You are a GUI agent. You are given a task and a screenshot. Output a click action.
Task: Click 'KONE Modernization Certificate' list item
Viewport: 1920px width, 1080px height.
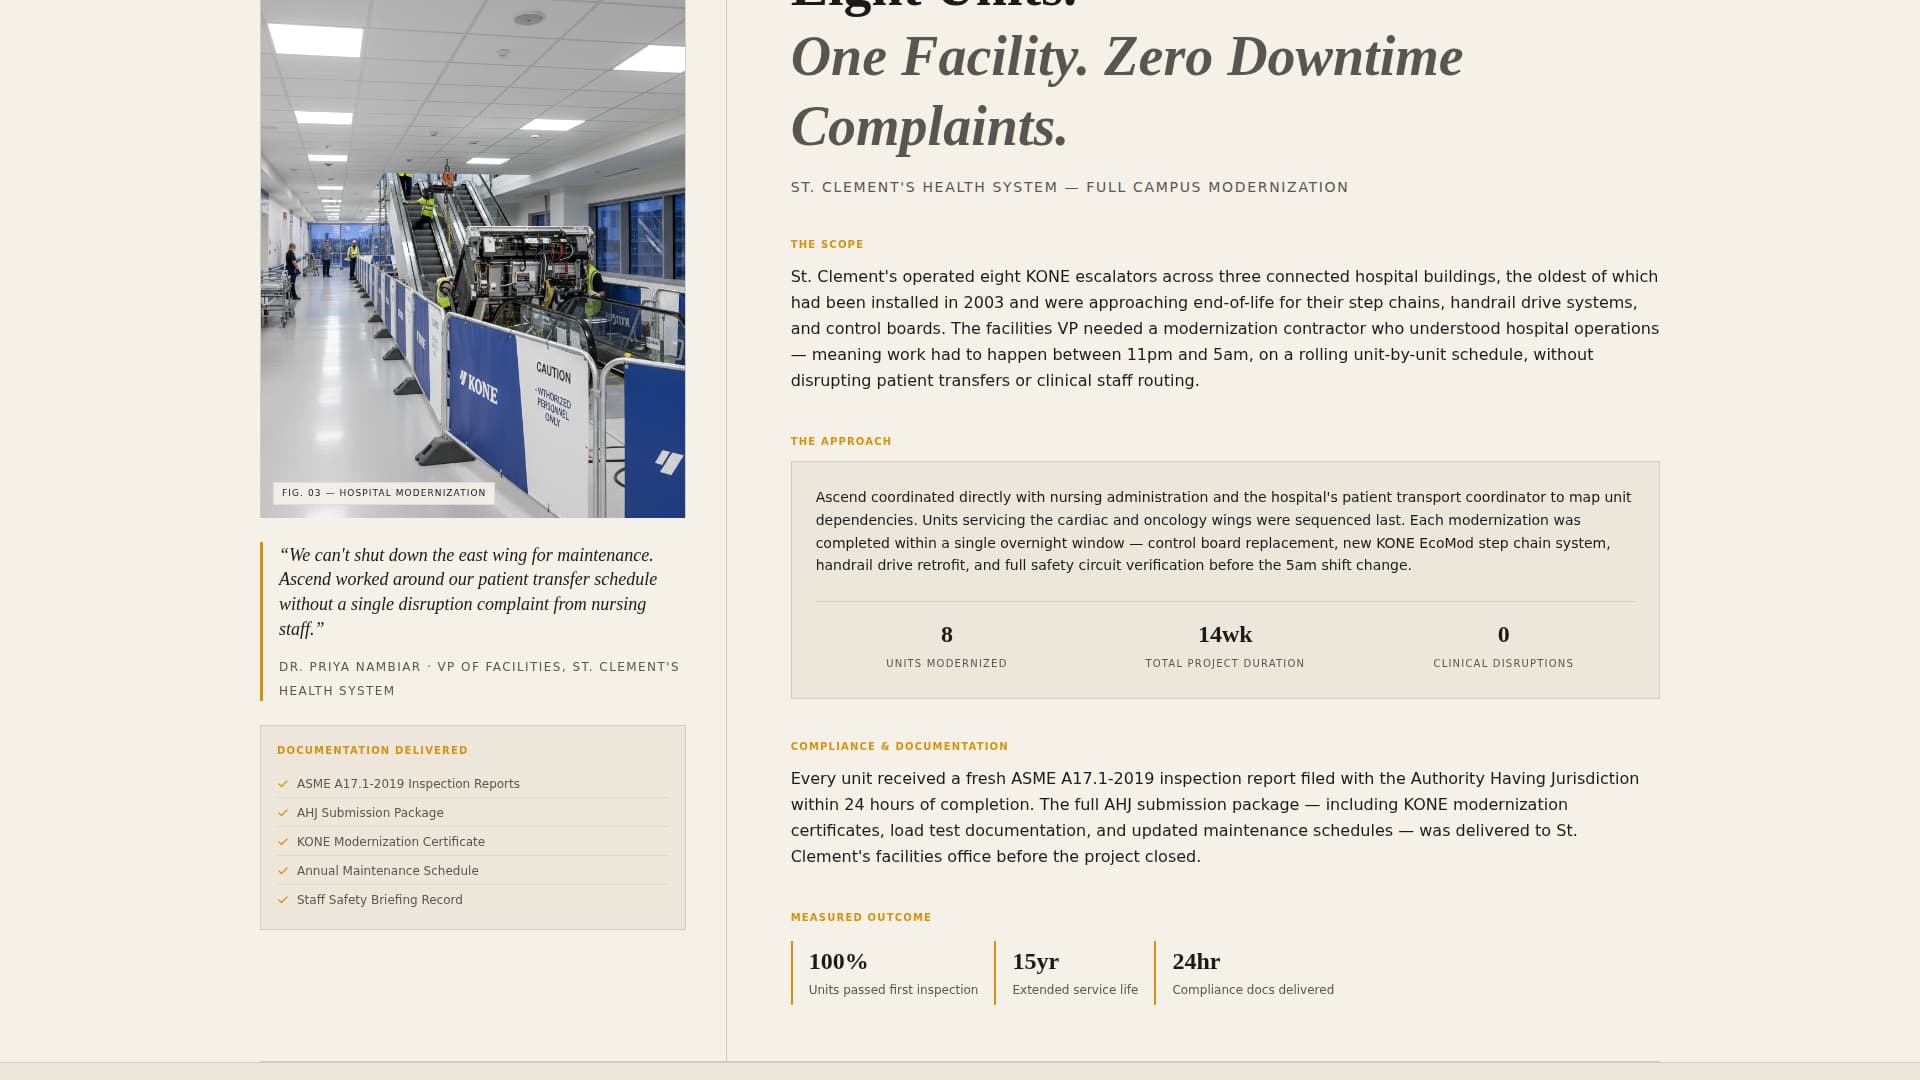click(472, 842)
